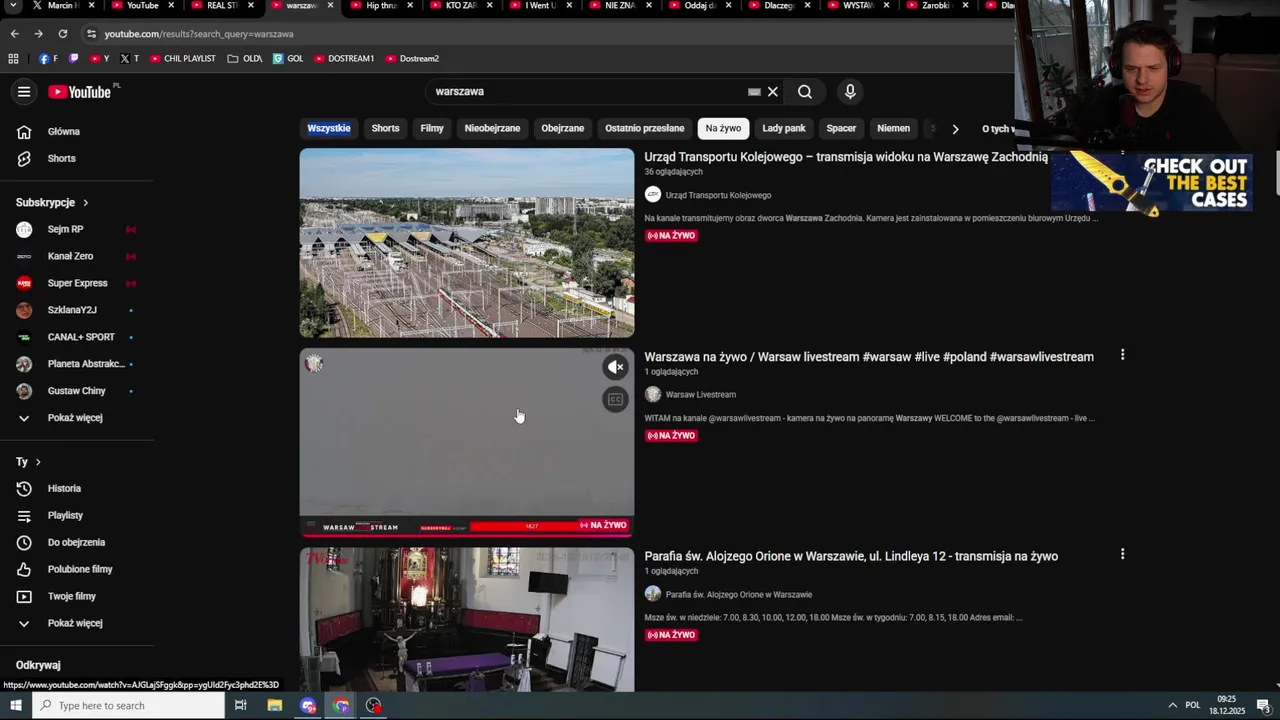
Task: Go back with the browser back arrow
Action: click(x=14, y=34)
